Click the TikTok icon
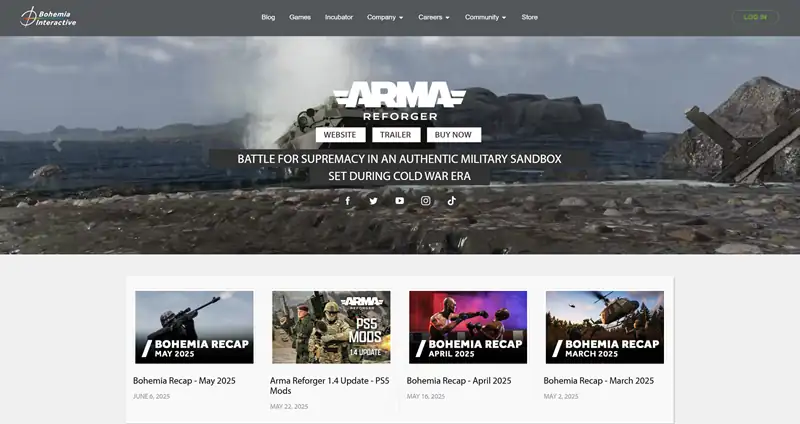 click(x=452, y=201)
